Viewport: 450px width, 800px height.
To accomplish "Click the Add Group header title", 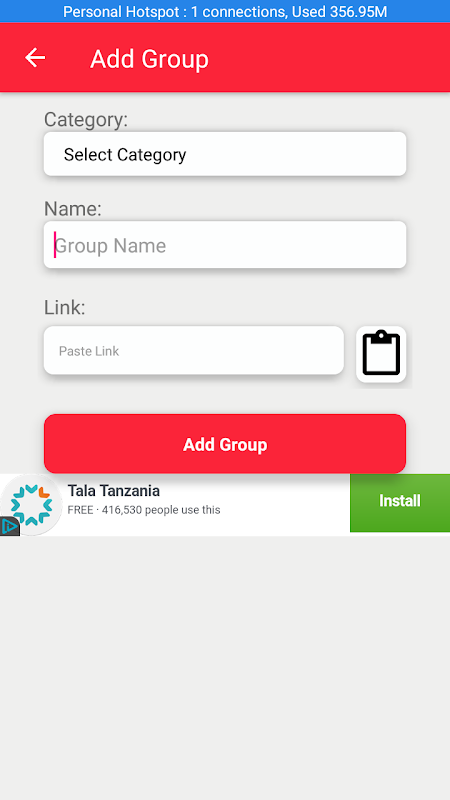I will (149, 59).
